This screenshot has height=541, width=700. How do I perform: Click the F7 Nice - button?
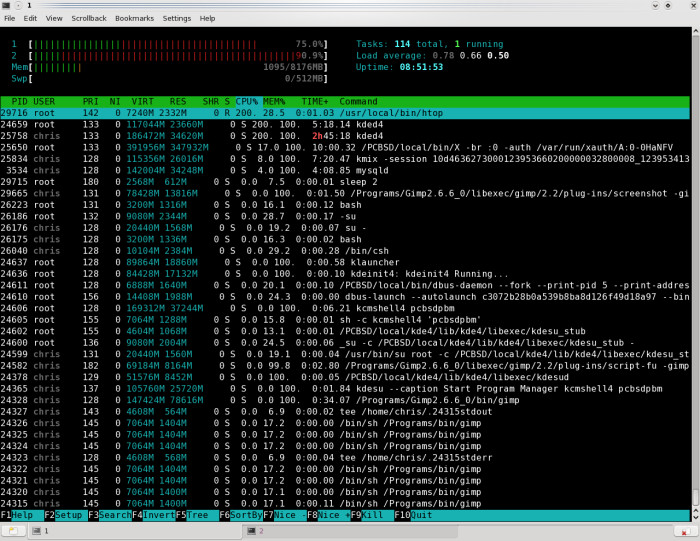click(x=285, y=515)
